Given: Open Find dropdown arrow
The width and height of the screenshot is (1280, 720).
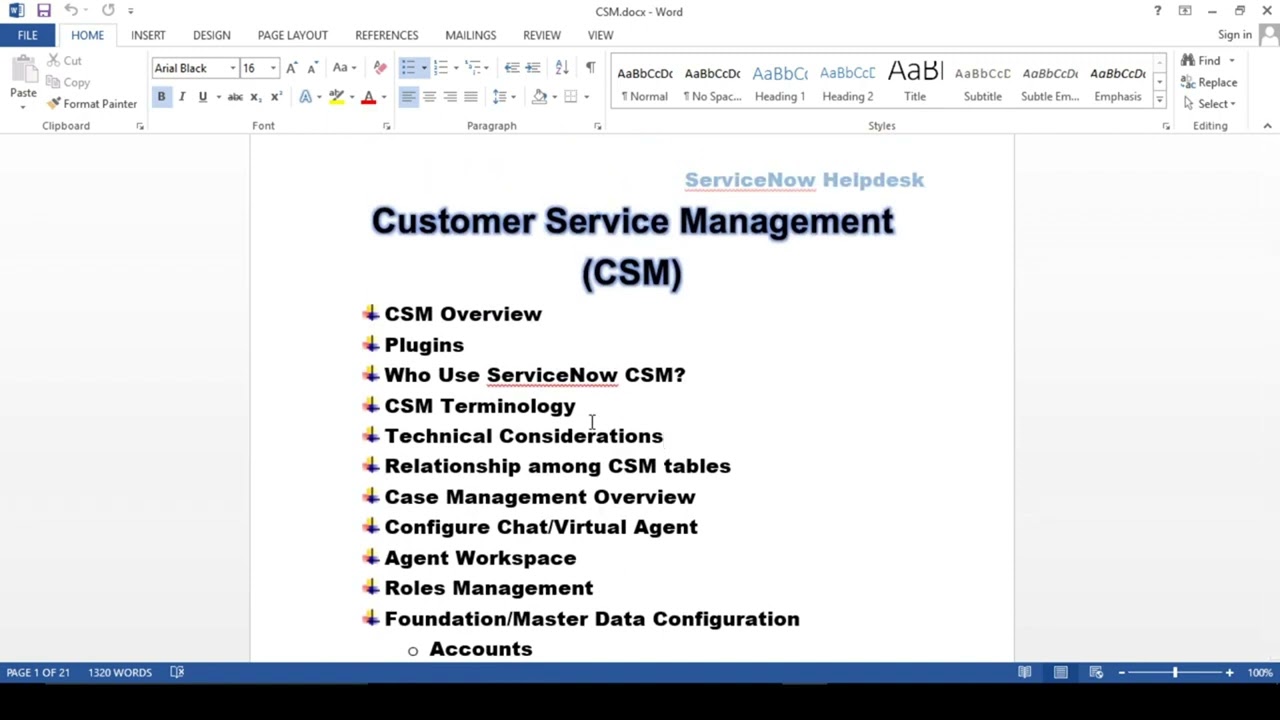Looking at the screenshot, I should coord(1232,61).
